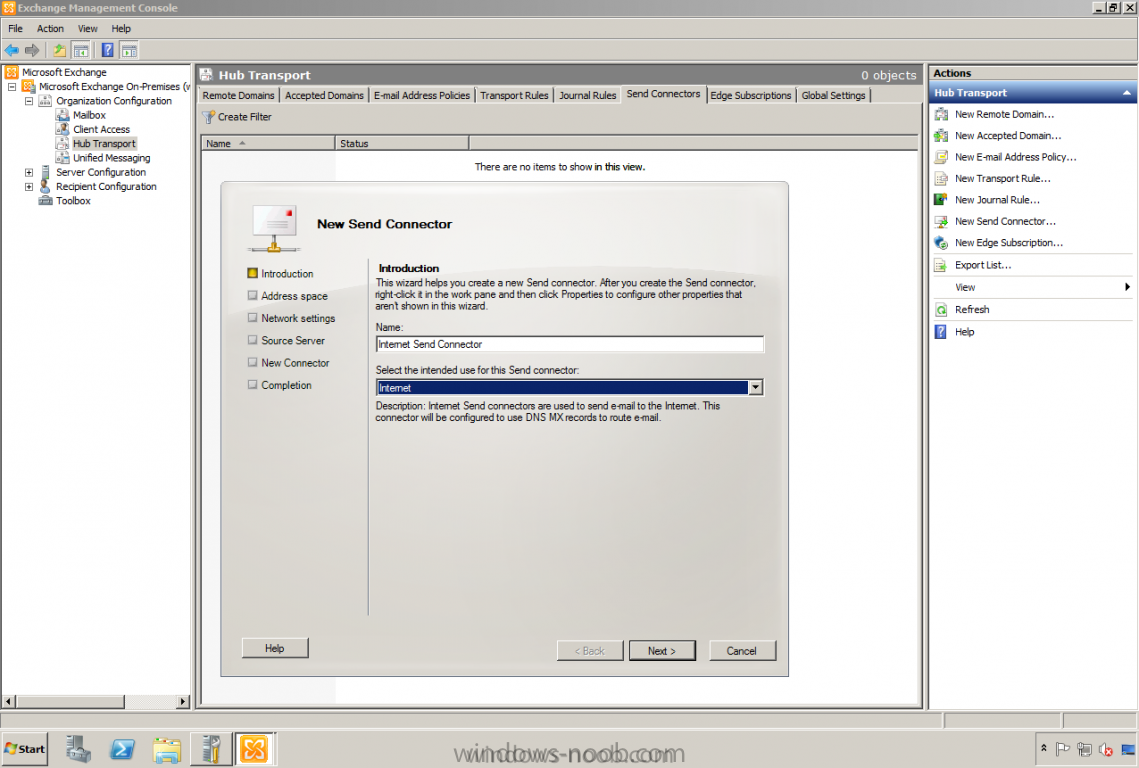Open the Help menu
This screenshot has height=768, width=1139.
tap(121, 28)
